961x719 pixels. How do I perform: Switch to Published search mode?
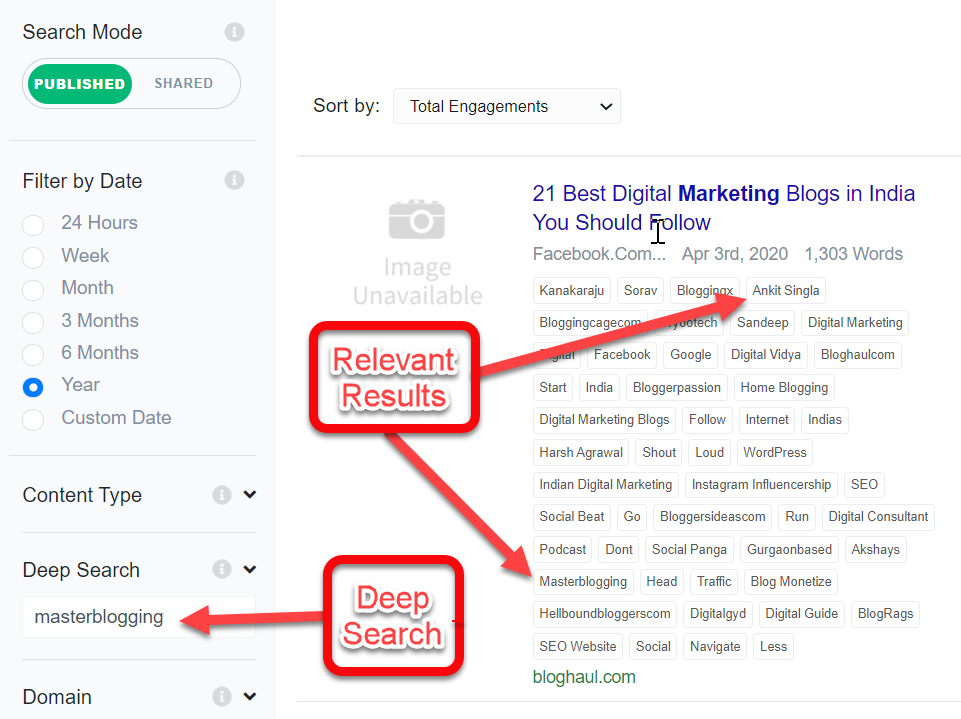[x=80, y=83]
